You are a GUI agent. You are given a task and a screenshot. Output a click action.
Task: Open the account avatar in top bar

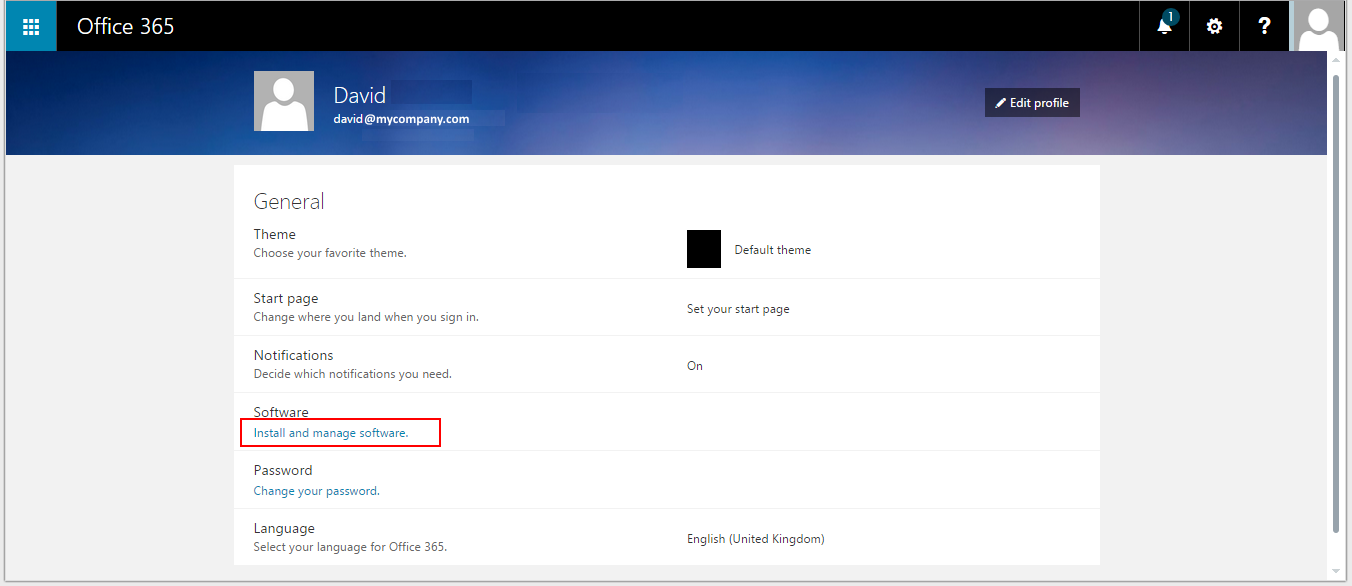1318,26
